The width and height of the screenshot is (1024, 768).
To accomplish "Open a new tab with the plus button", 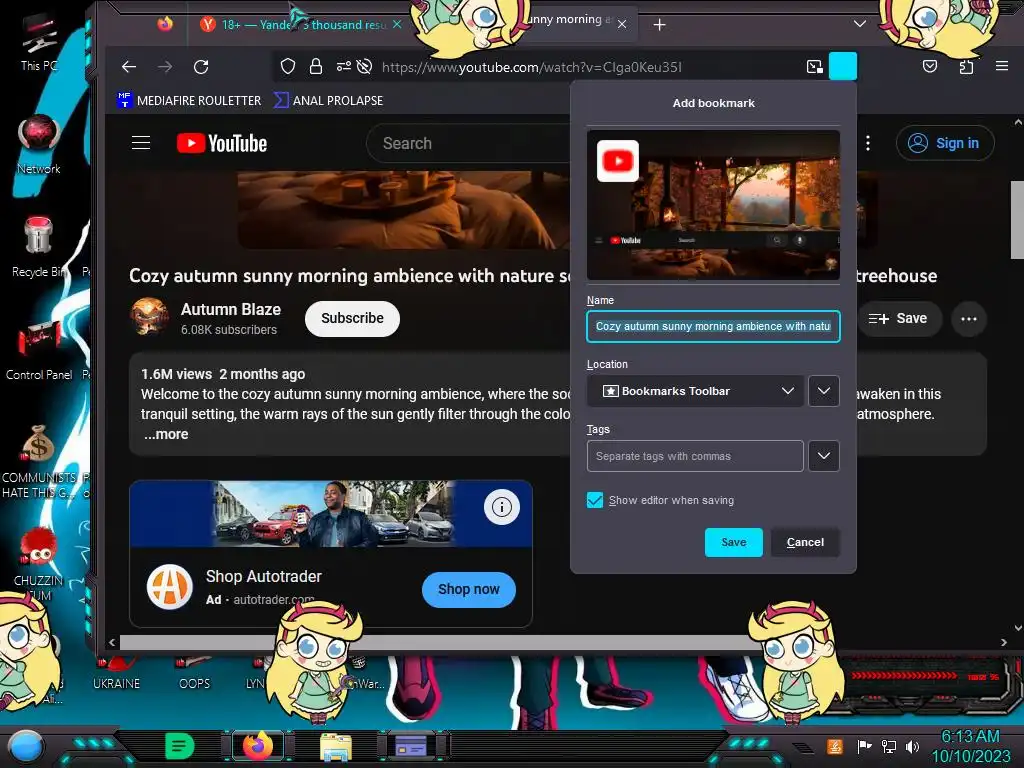I will (660, 25).
